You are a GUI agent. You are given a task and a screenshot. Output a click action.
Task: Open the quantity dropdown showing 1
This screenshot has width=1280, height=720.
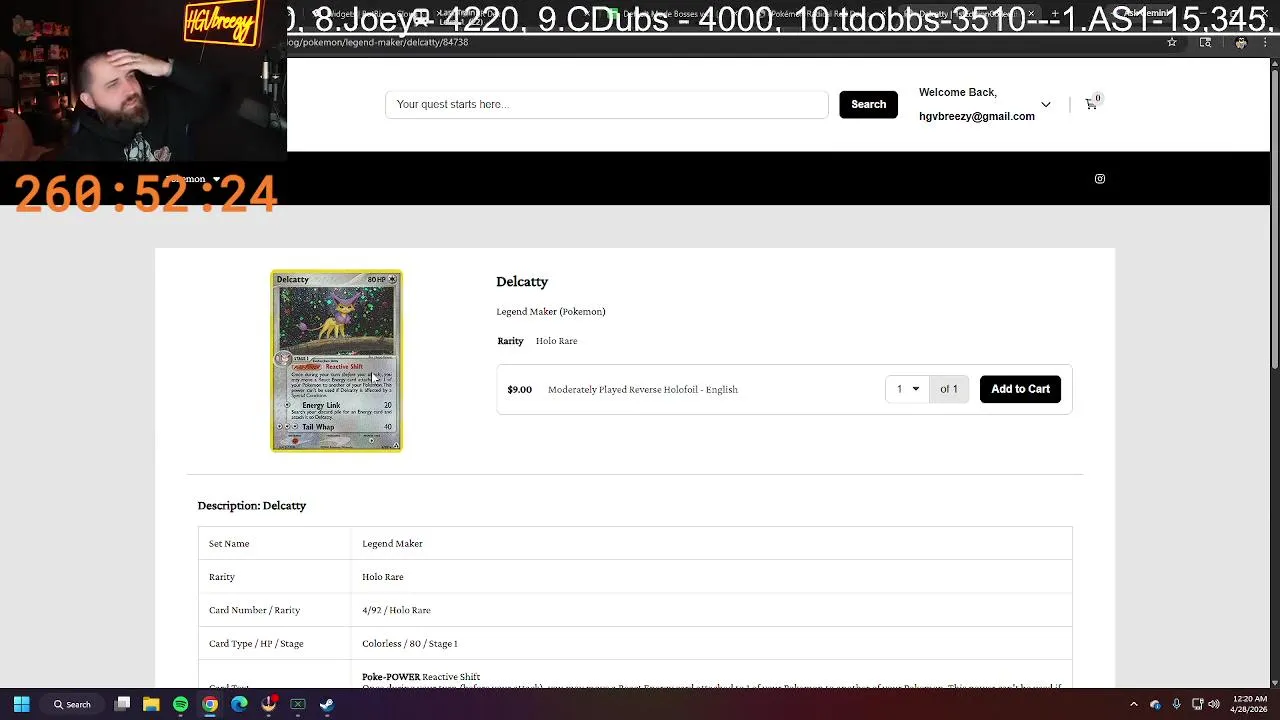(907, 389)
